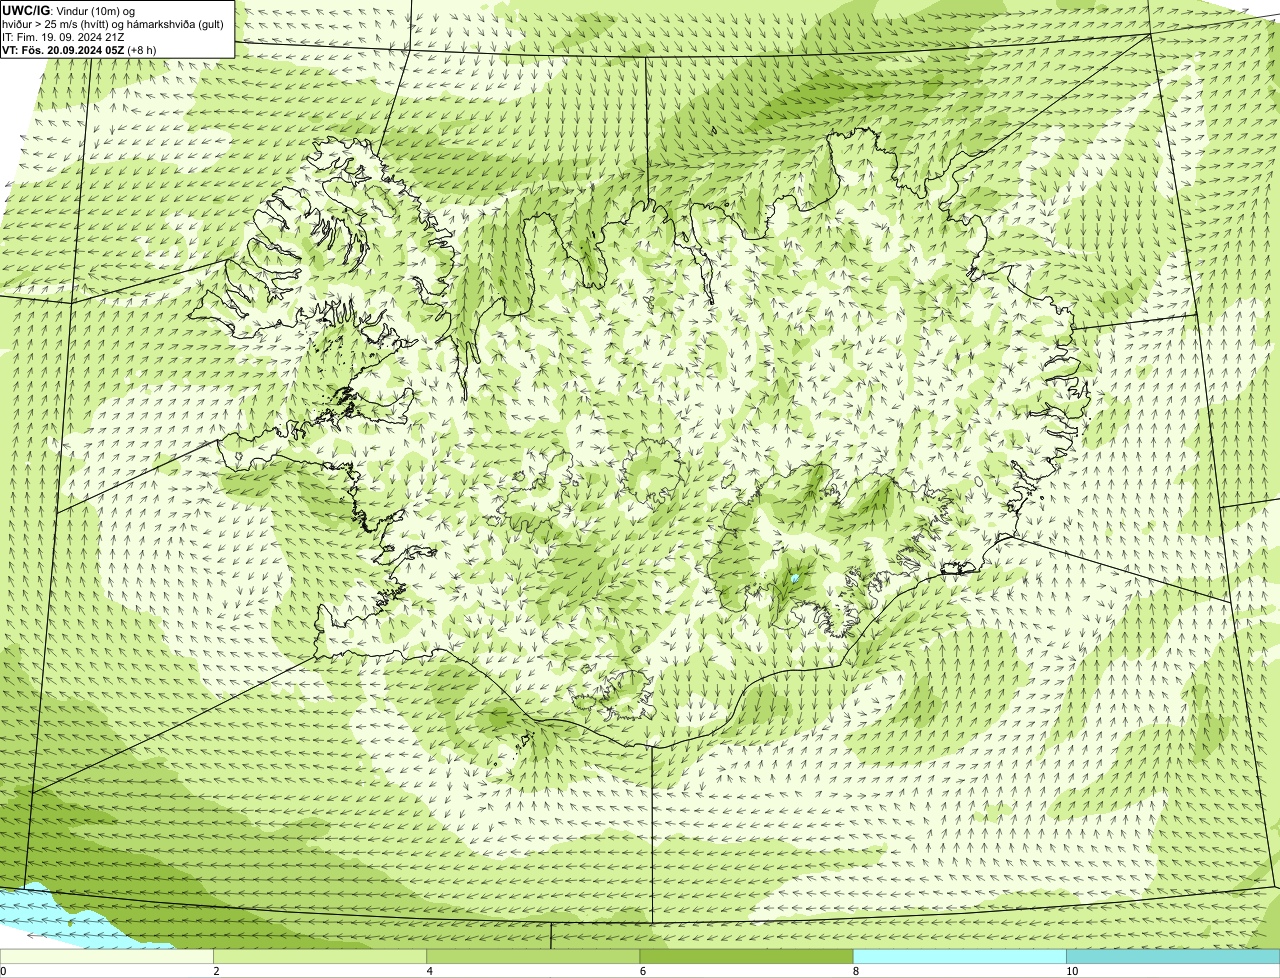Click the "UWC/IG: Vindur (10m) og" title line
This screenshot has height=978, width=1280.
(69, 11)
